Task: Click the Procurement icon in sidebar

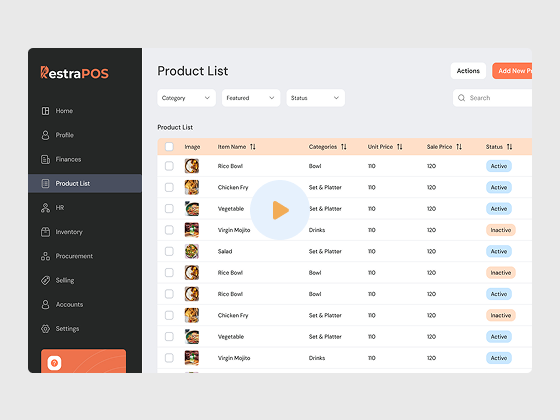Action: (x=45, y=256)
